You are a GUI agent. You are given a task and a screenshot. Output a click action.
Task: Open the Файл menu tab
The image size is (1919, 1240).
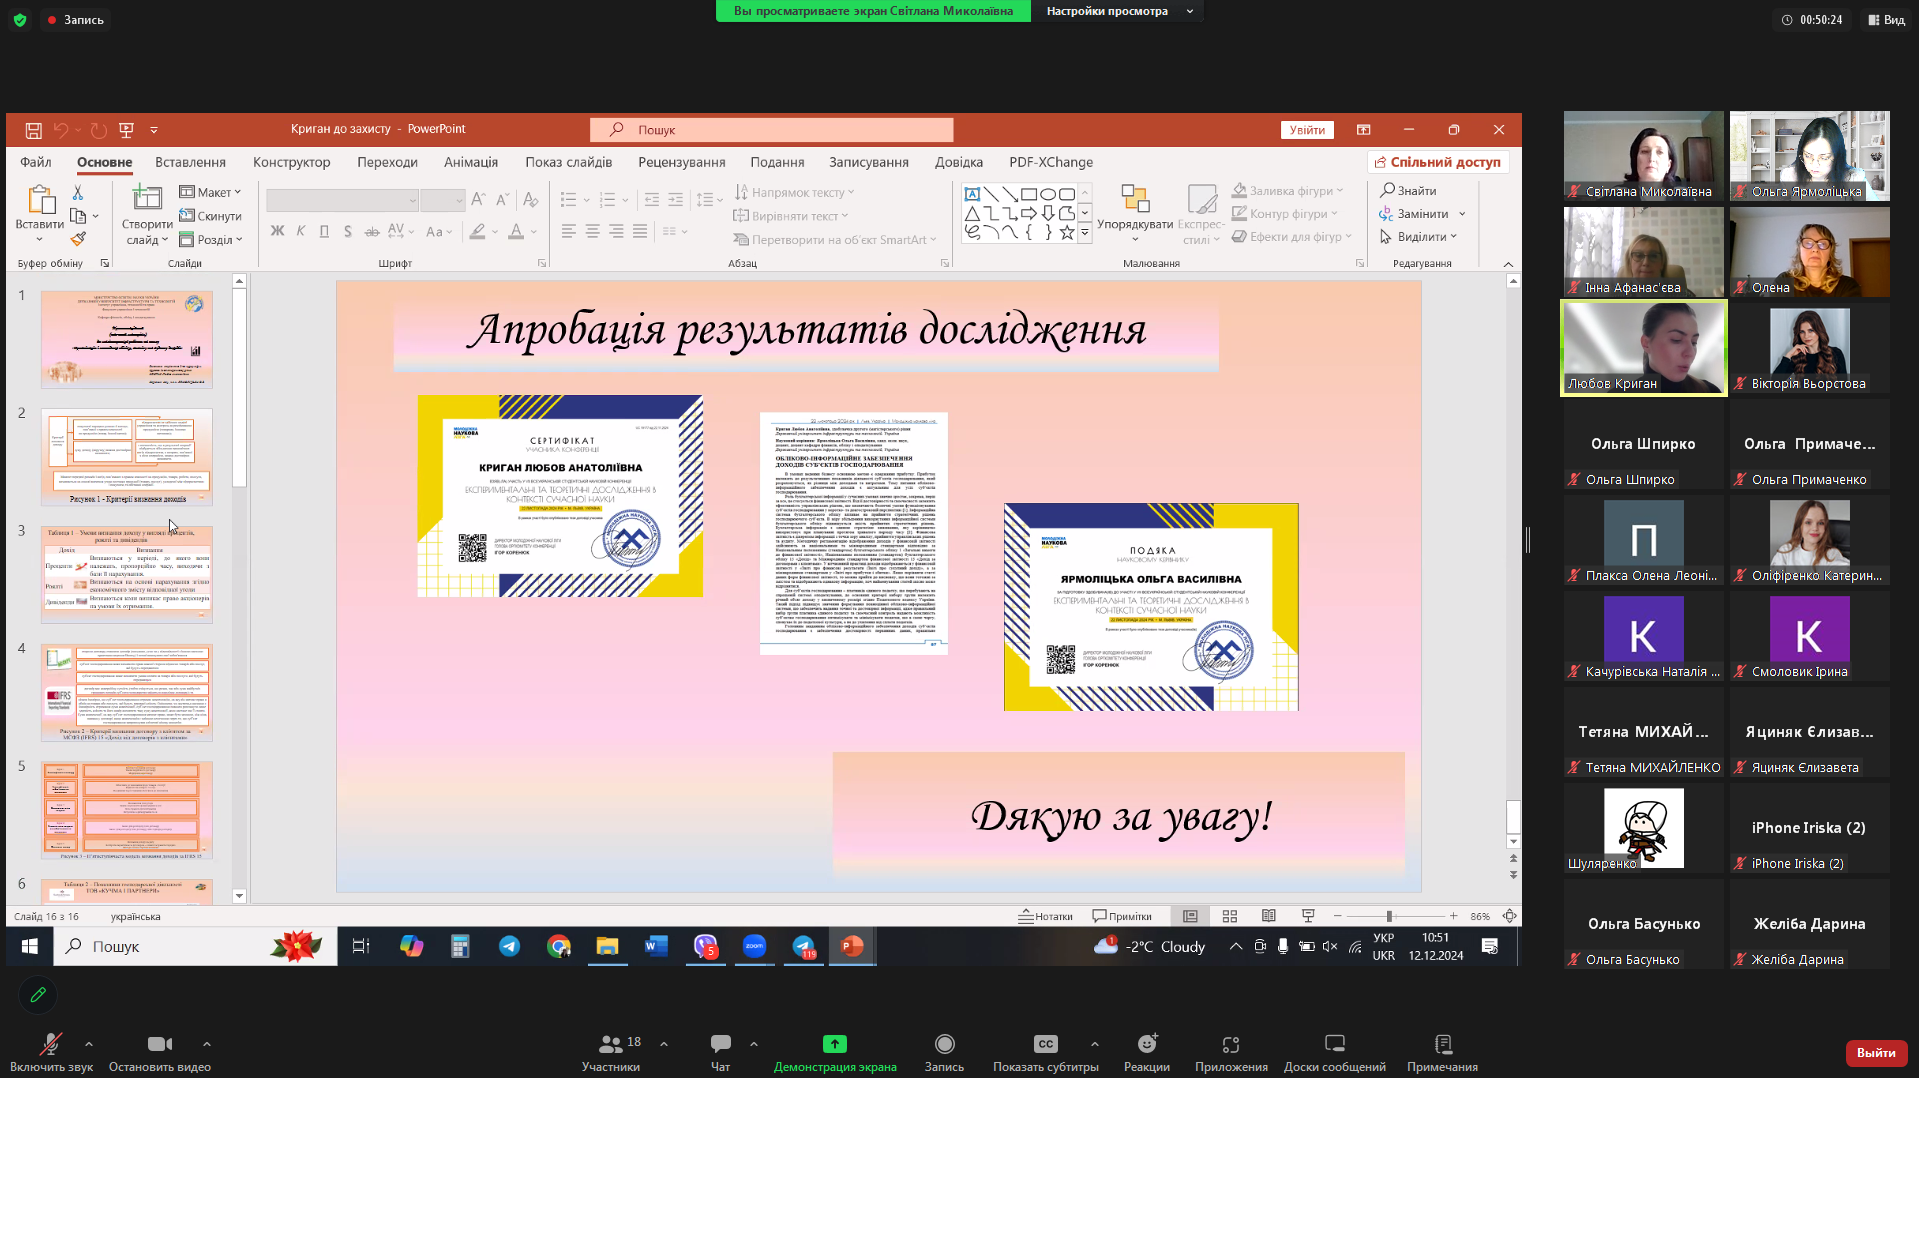pyautogui.click(x=35, y=162)
